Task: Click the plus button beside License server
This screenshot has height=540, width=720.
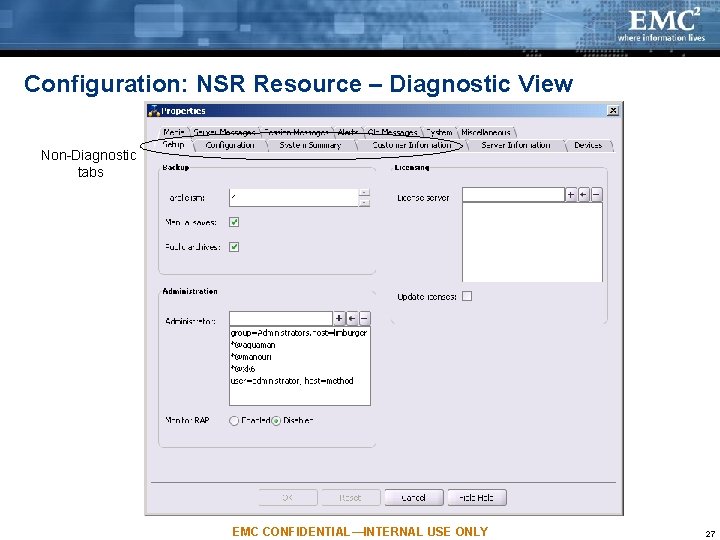Action: [x=571, y=195]
